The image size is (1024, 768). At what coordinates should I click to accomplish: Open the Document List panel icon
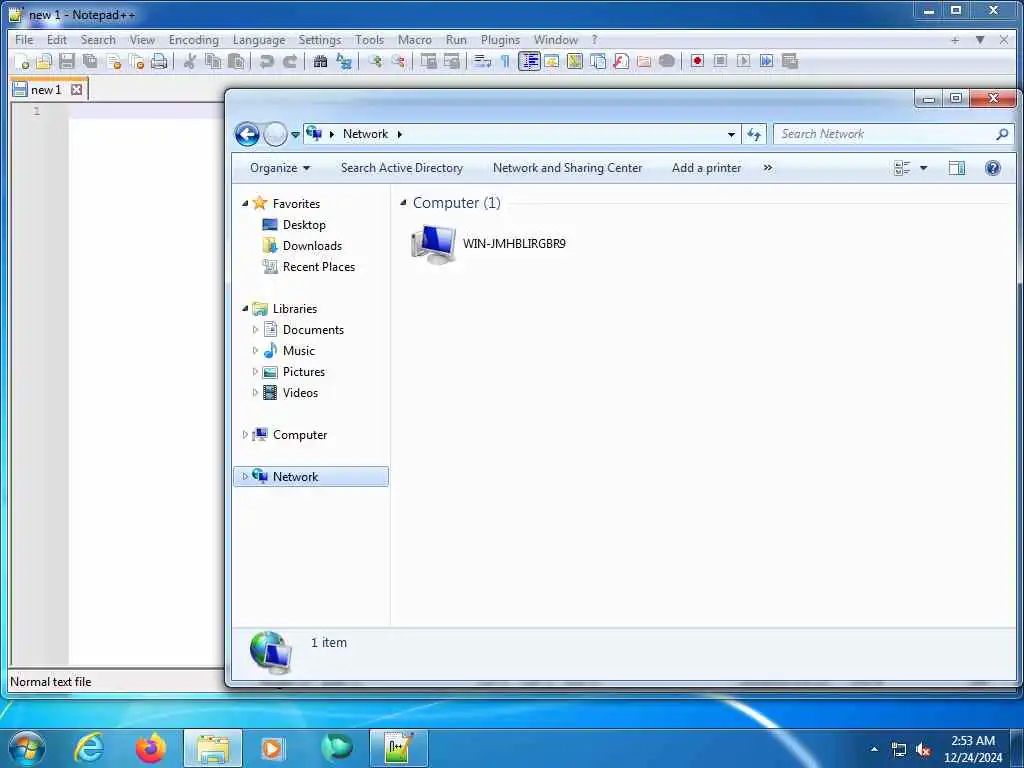click(598, 61)
